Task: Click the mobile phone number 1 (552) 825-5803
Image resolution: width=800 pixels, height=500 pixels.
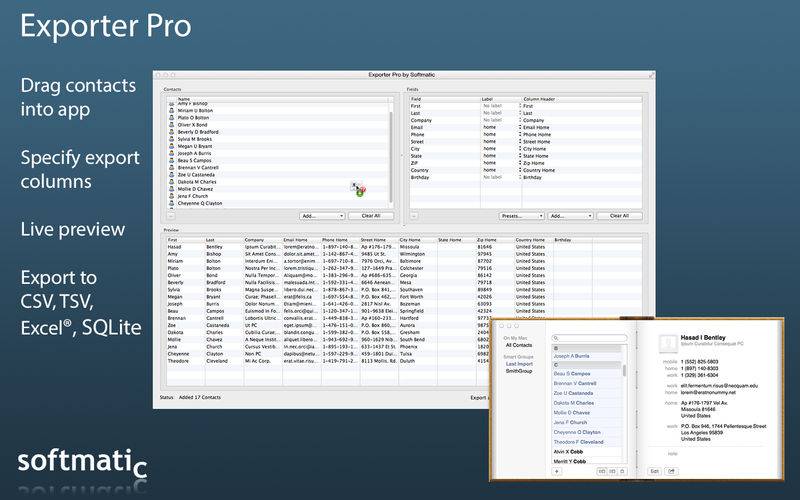Action: click(699, 362)
